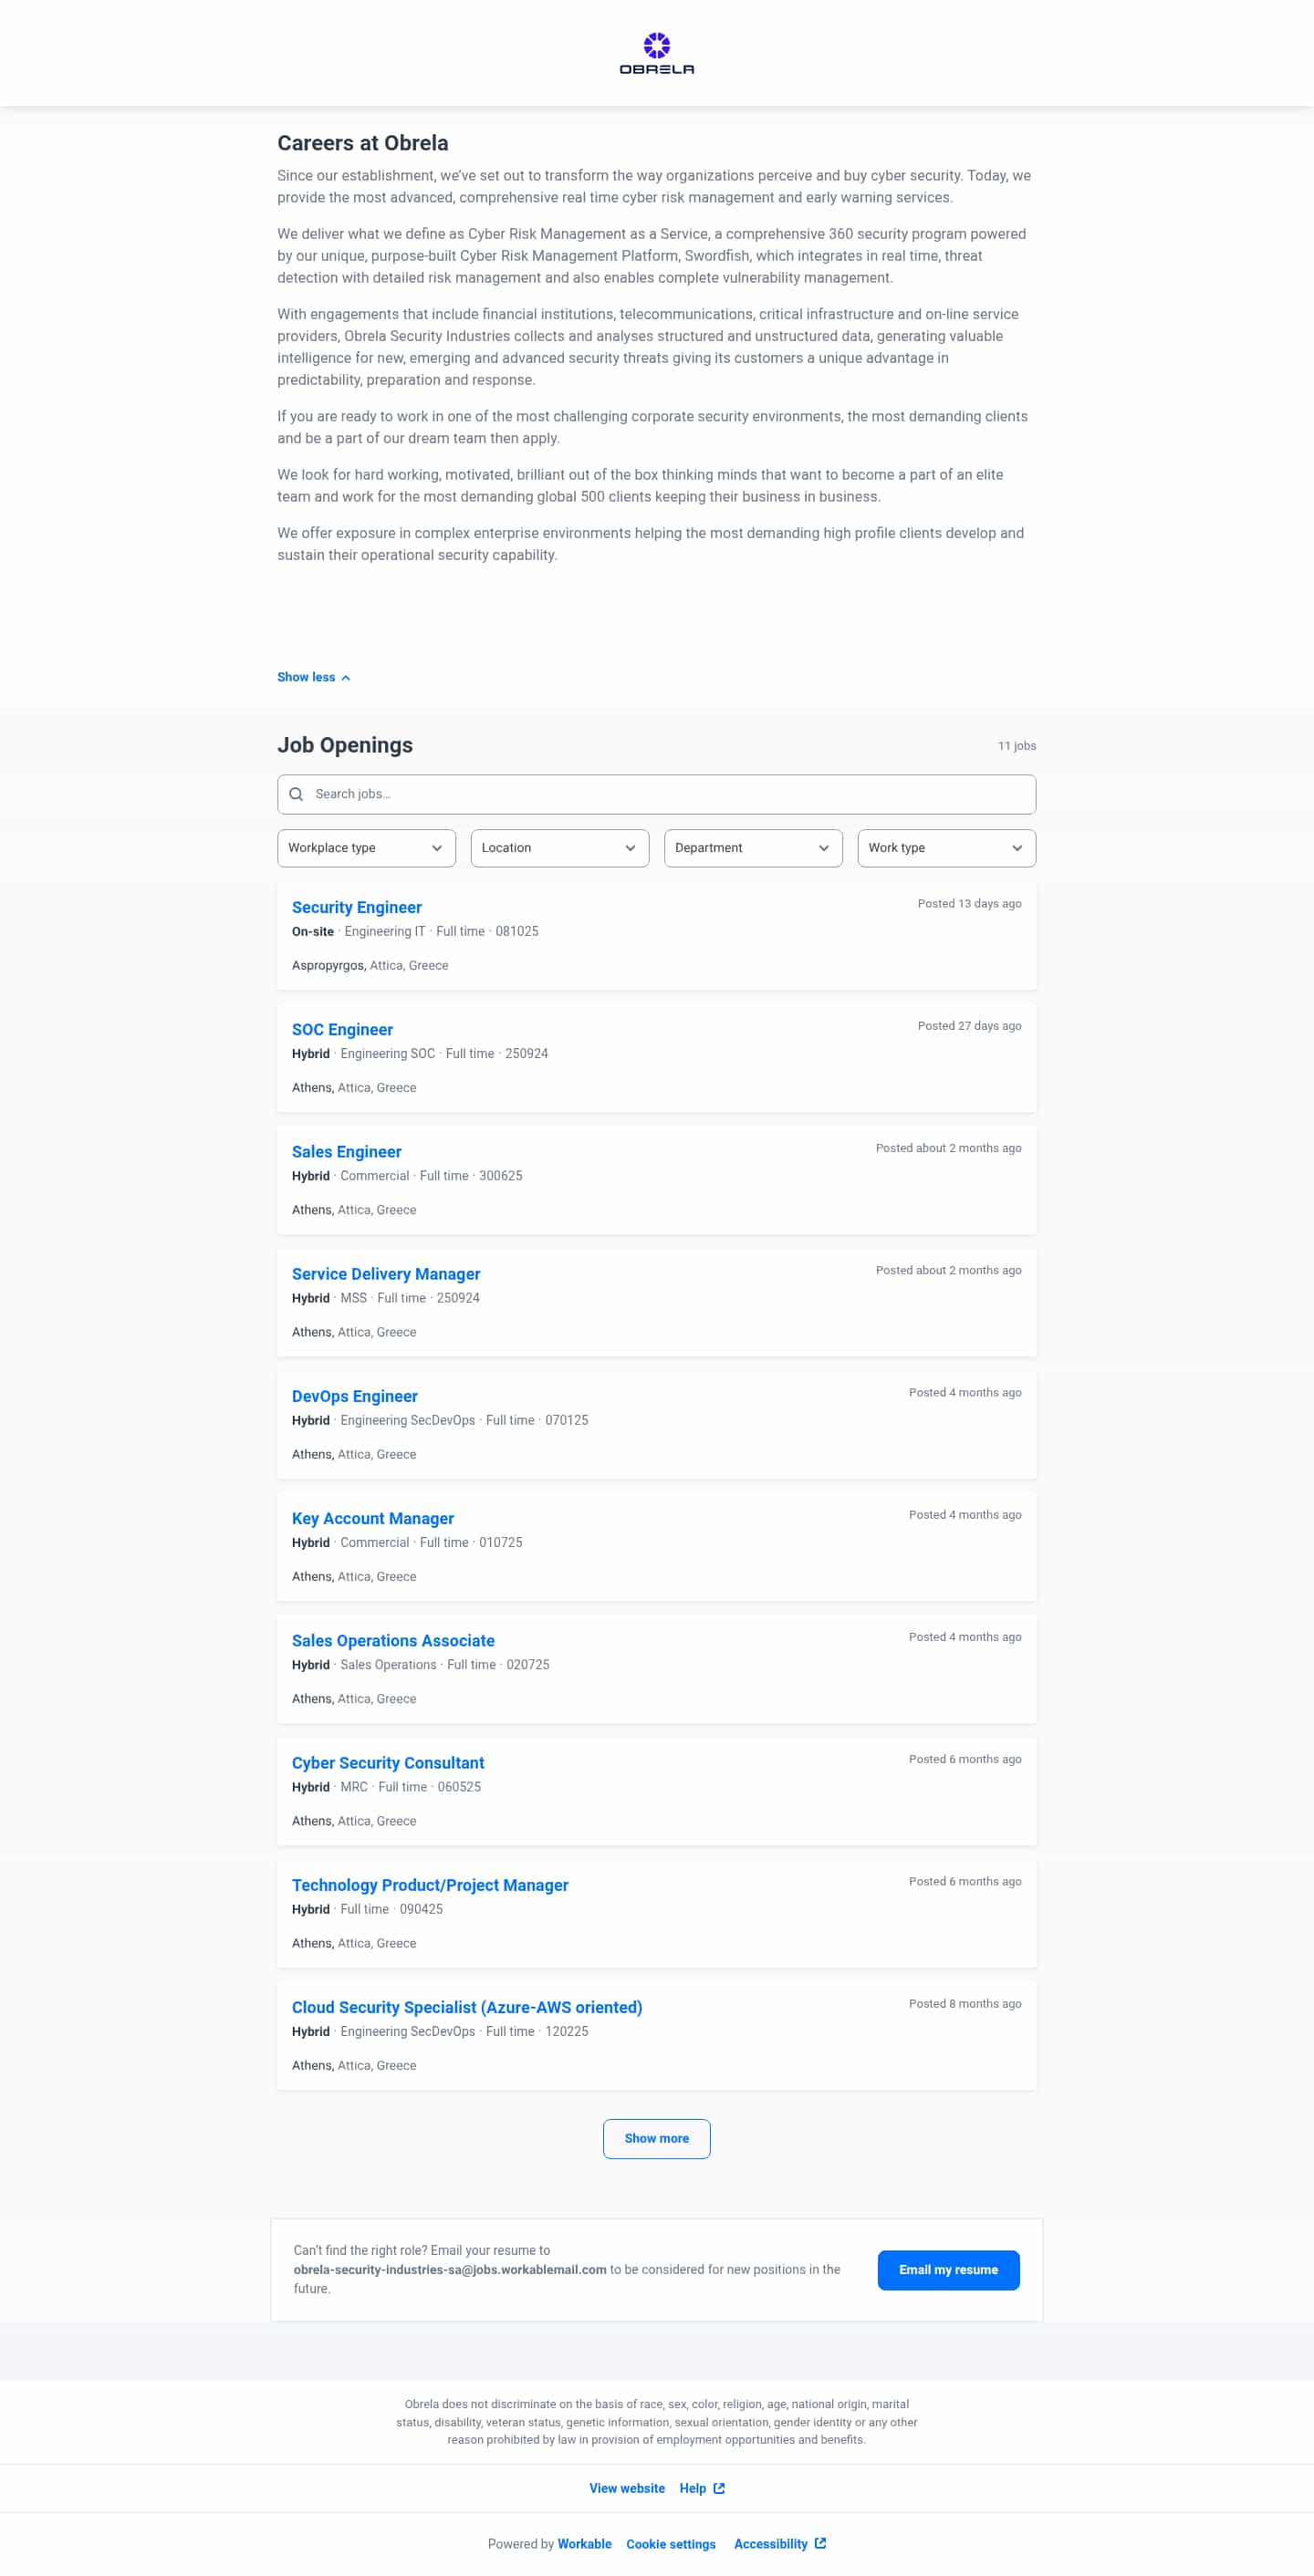Click the Accessibility external link icon
The height and width of the screenshot is (2576, 1314).
pyautogui.click(x=821, y=2543)
